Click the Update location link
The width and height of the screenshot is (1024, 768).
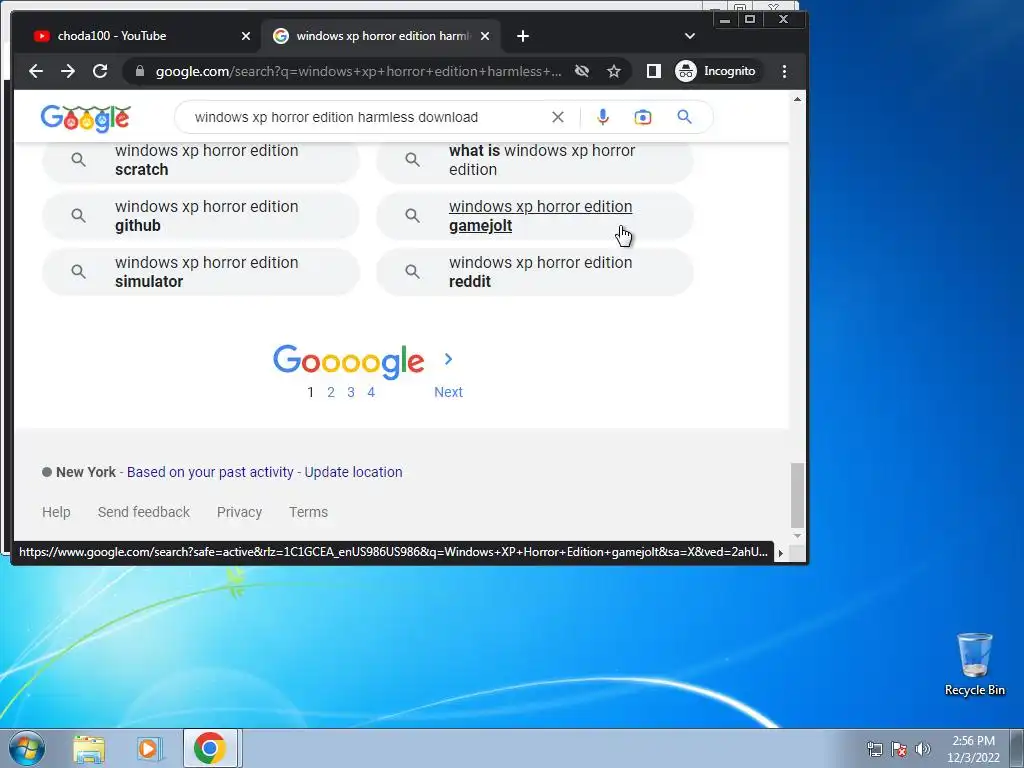353,472
